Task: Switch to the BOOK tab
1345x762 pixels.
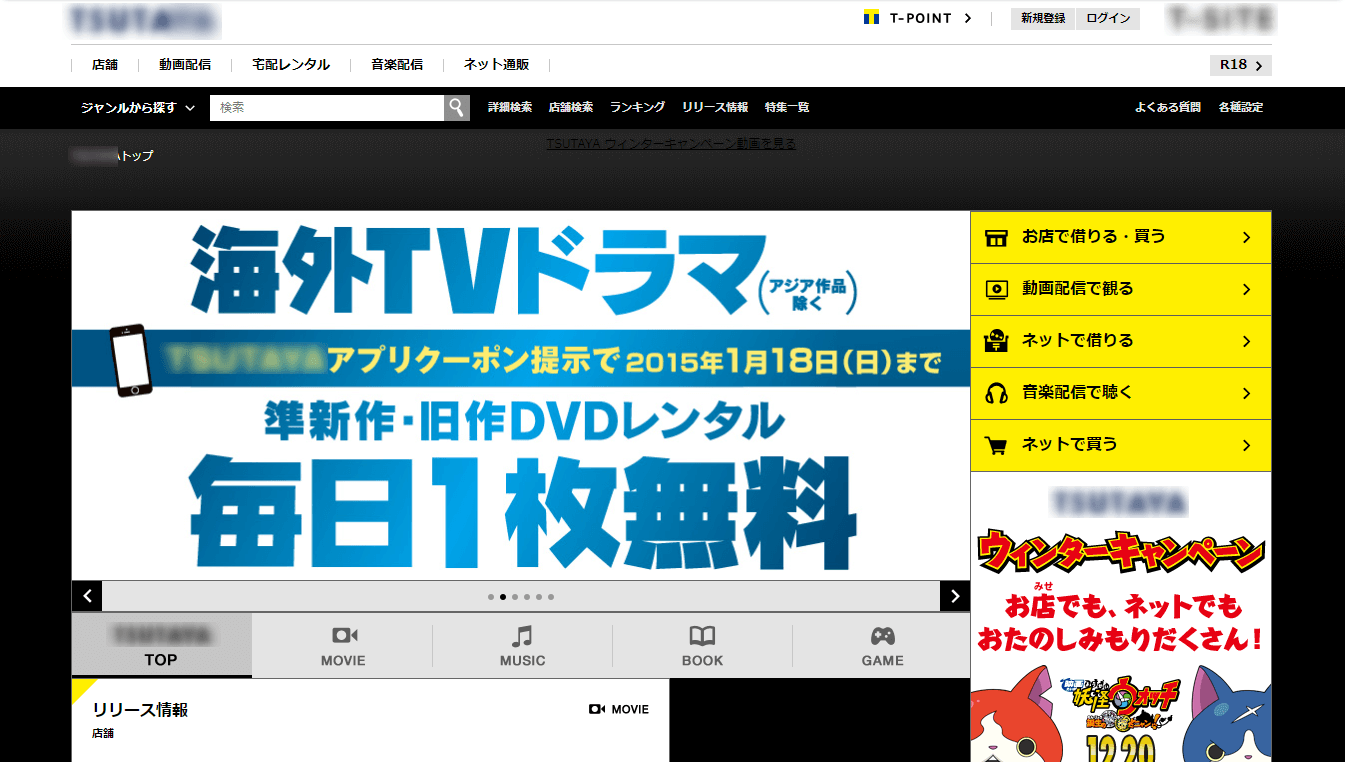Action: tap(703, 645)
